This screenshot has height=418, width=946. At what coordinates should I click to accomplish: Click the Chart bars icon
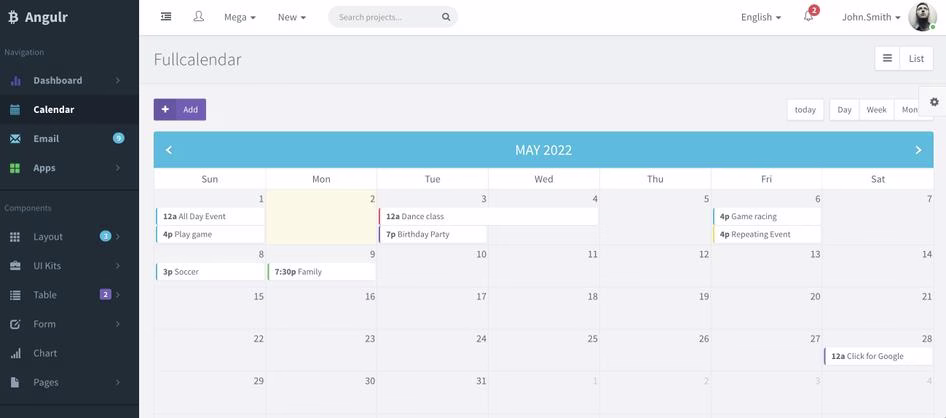coord(16,353)
